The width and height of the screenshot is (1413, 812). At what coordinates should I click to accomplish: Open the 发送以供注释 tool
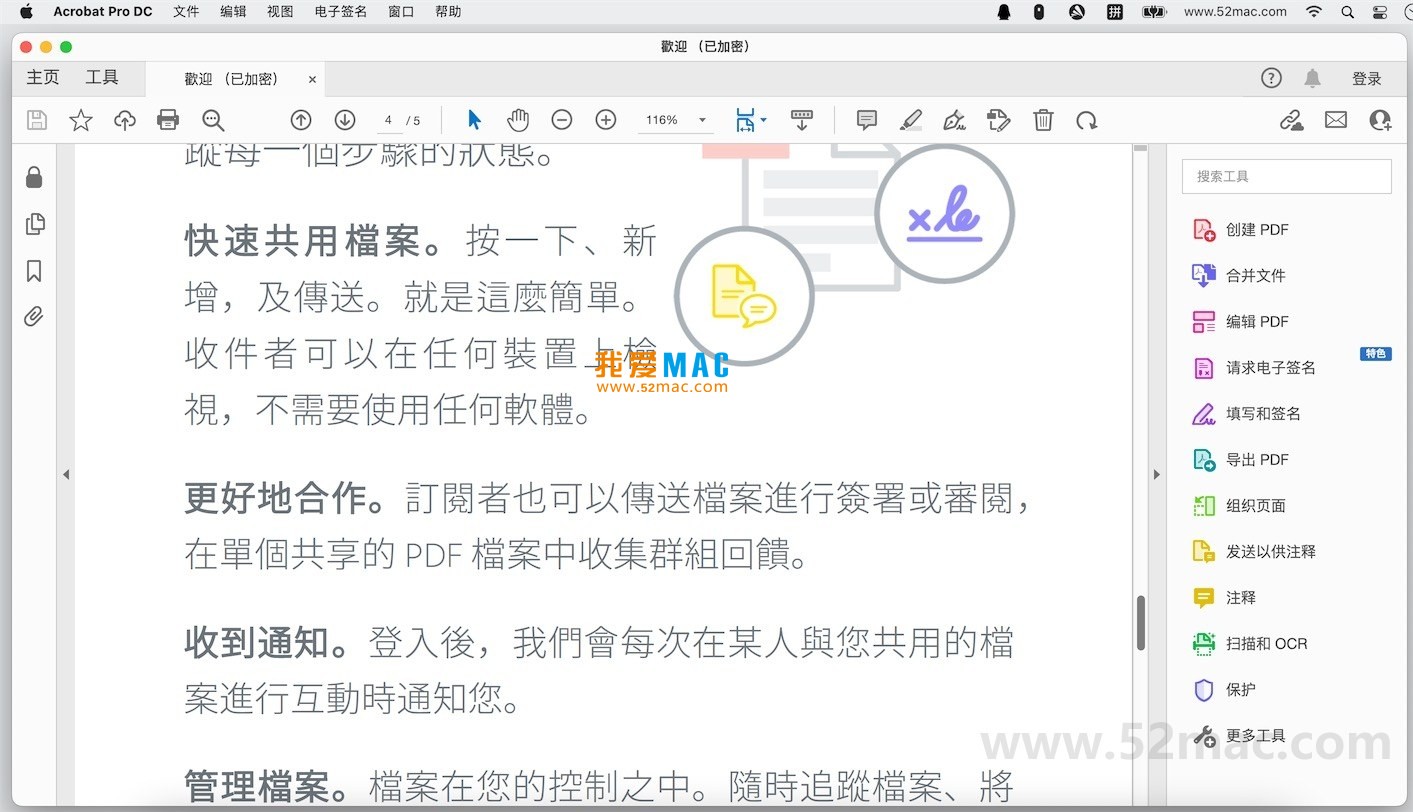(1254, 552)
